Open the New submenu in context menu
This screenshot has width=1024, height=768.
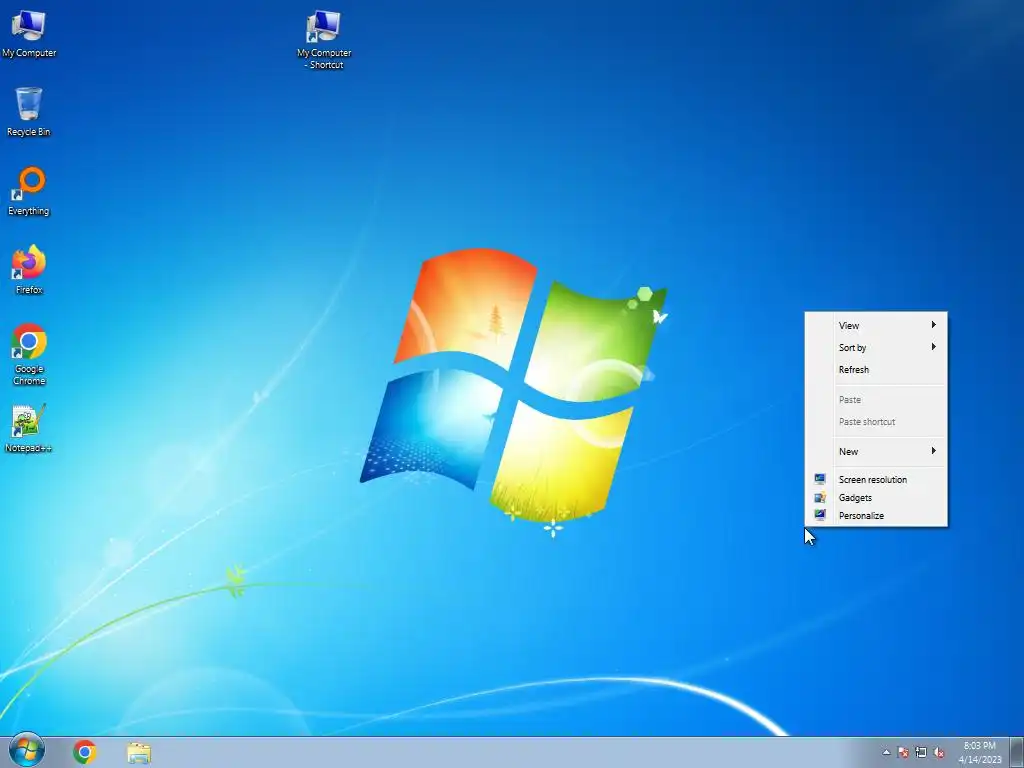tap(876, 451)
